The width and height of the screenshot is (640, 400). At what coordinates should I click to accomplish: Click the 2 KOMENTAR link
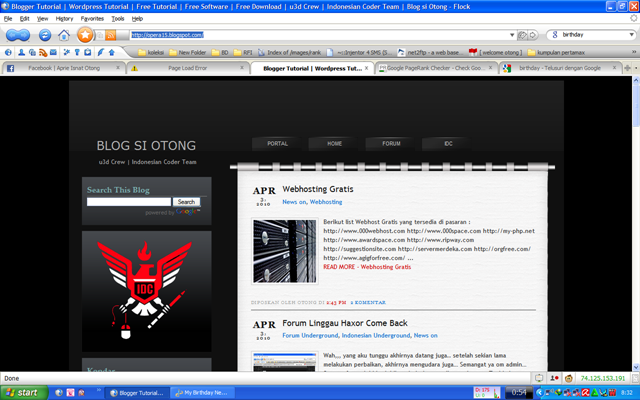tap(368, 302)
